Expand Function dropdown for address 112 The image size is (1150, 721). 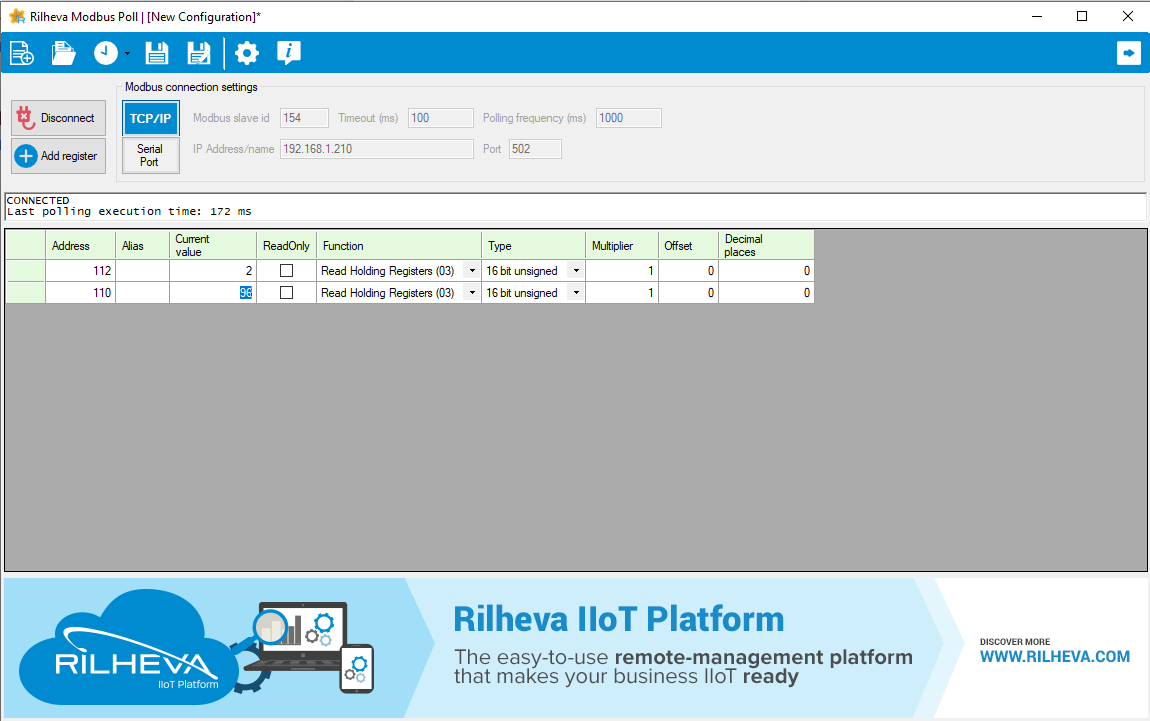pos(471,271)
